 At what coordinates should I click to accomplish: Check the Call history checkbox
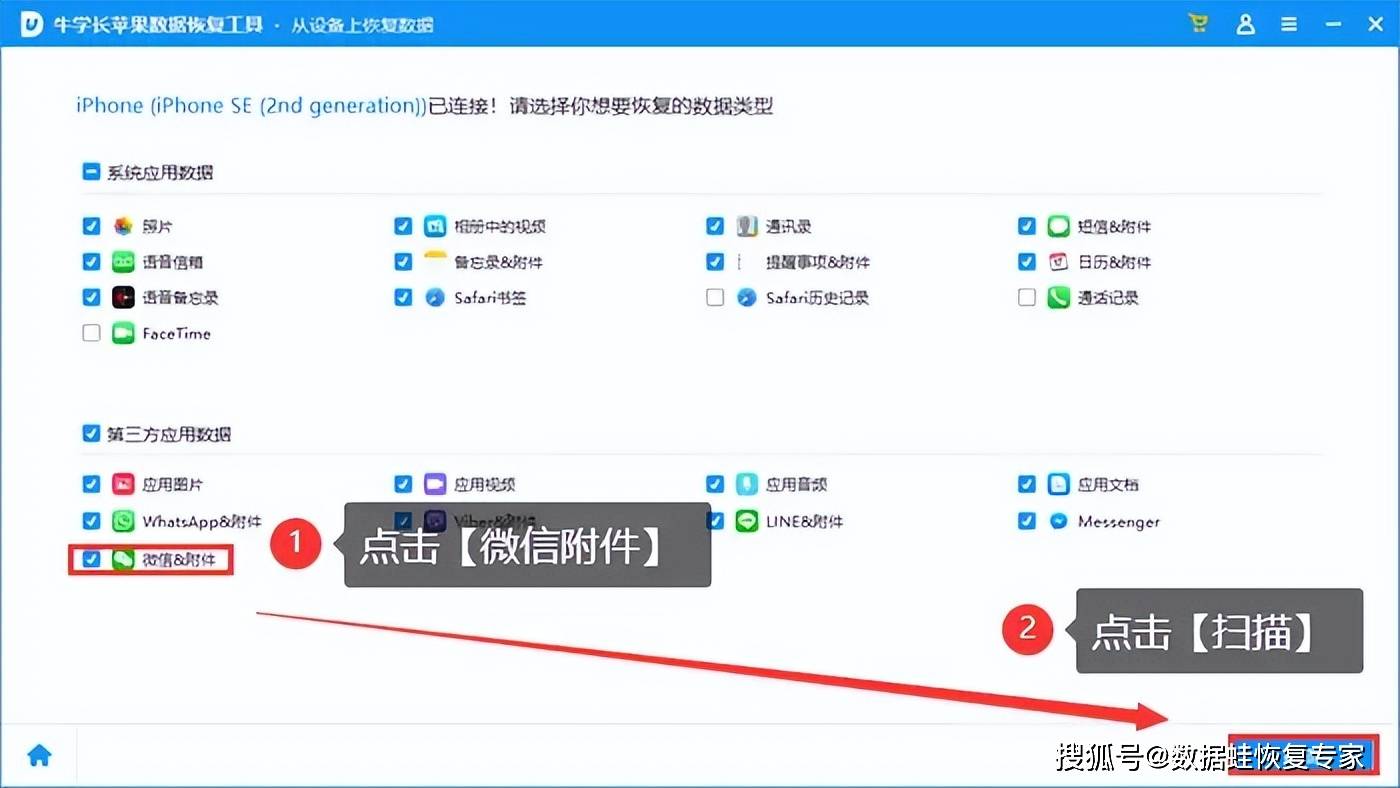click(x=1027, y=297)
